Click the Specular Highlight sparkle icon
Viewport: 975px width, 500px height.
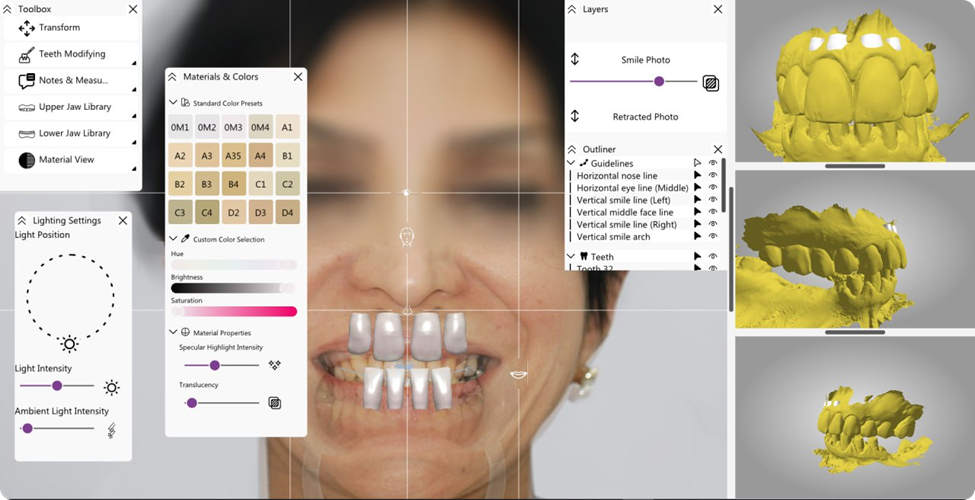[x=274, y=365]
